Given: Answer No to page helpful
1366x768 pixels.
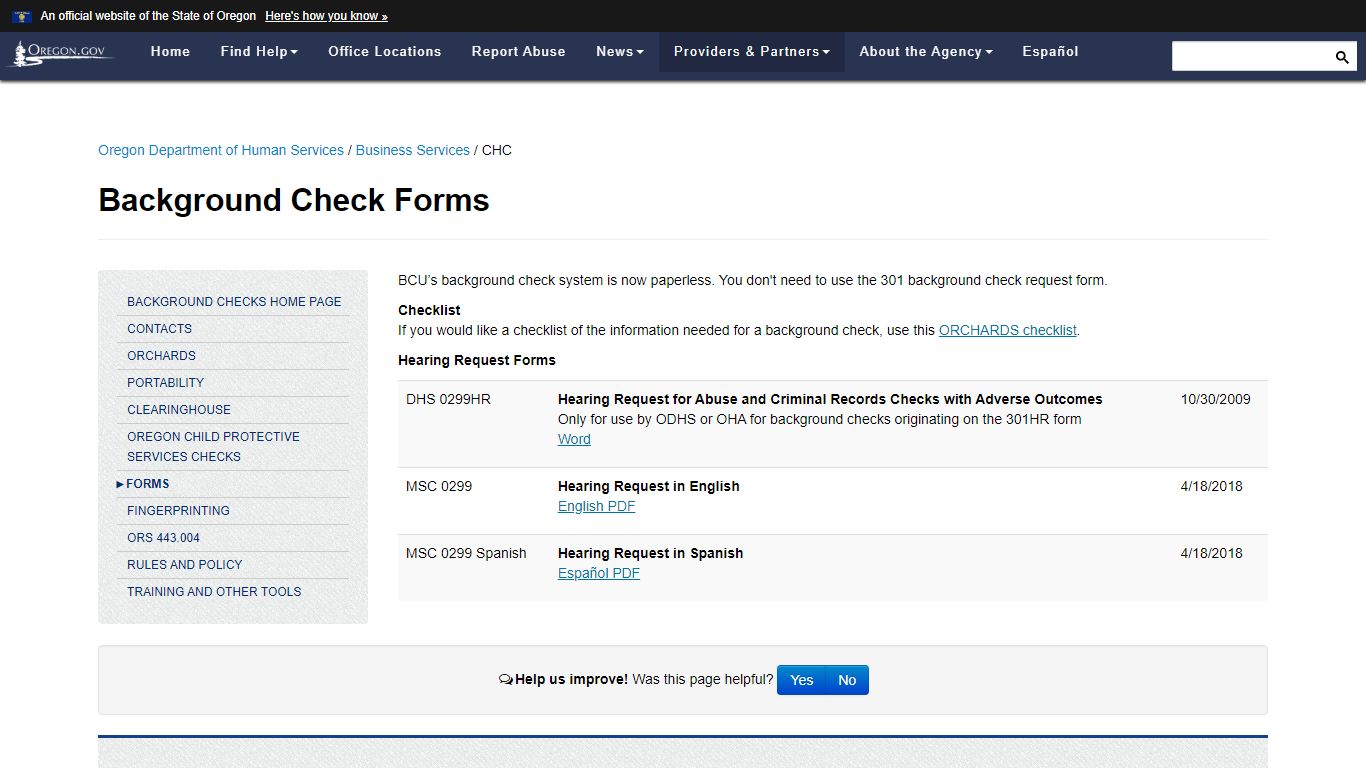Looking at the screenshot, I should pos(847,680).
